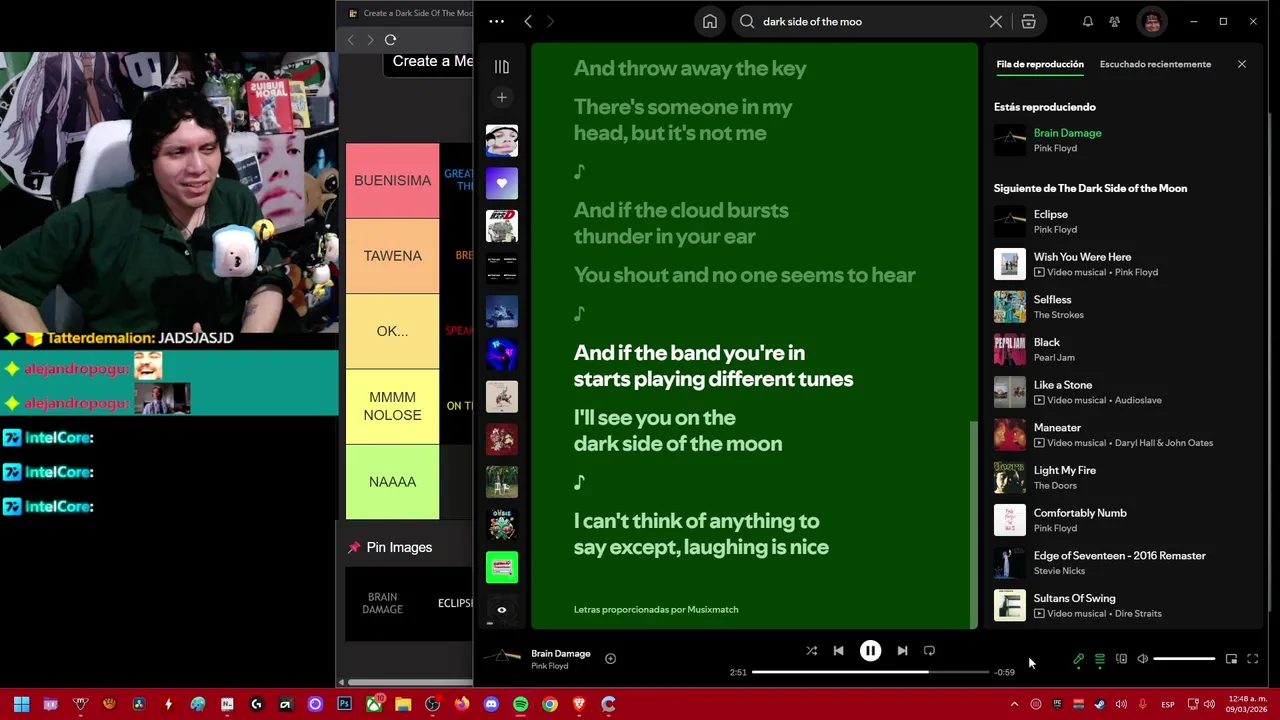This screenshot has height=720, width=1280.
Task: Open the Spotify Home page icon
Action: [710, 21]
